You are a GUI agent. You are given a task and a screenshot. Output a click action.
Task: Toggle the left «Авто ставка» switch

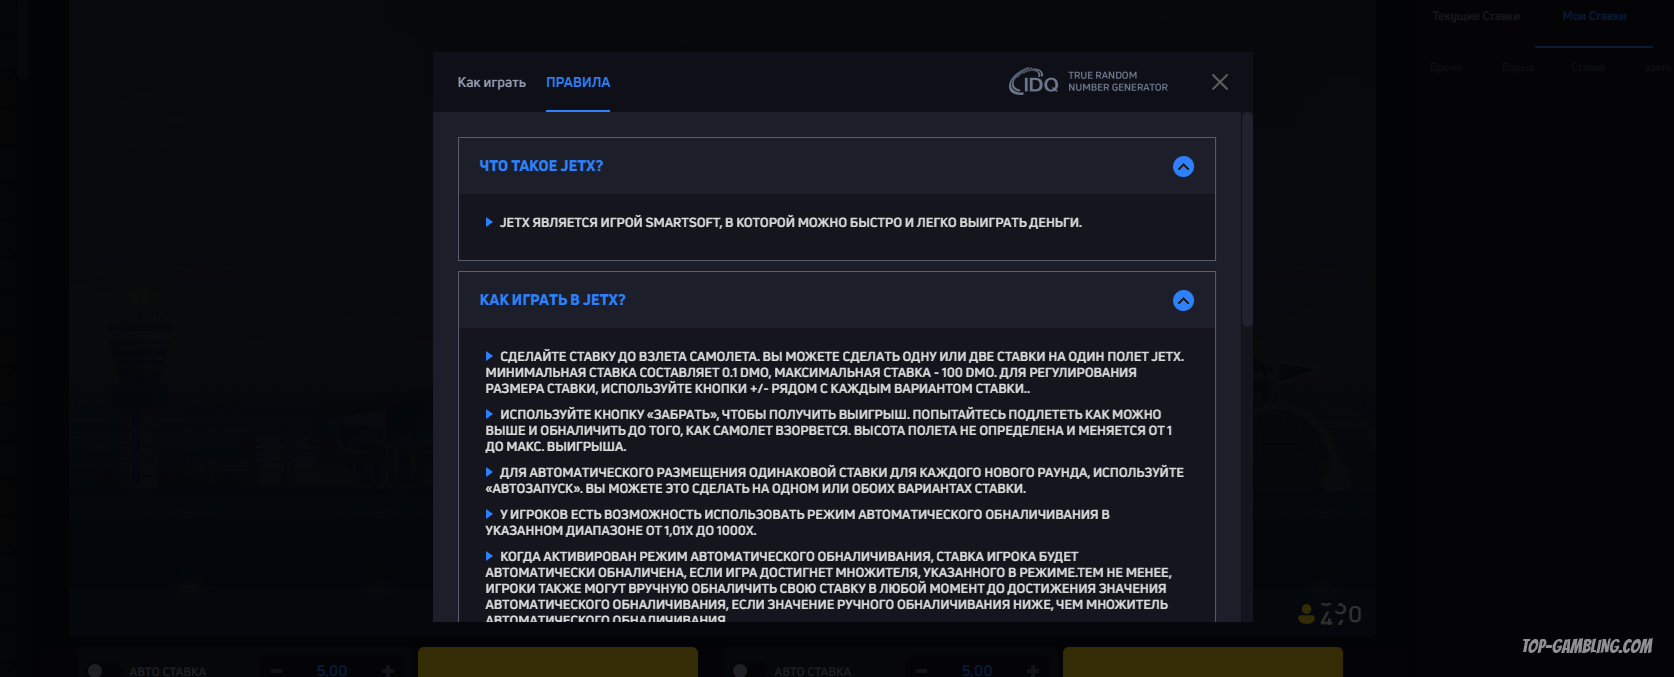(96, 670)
